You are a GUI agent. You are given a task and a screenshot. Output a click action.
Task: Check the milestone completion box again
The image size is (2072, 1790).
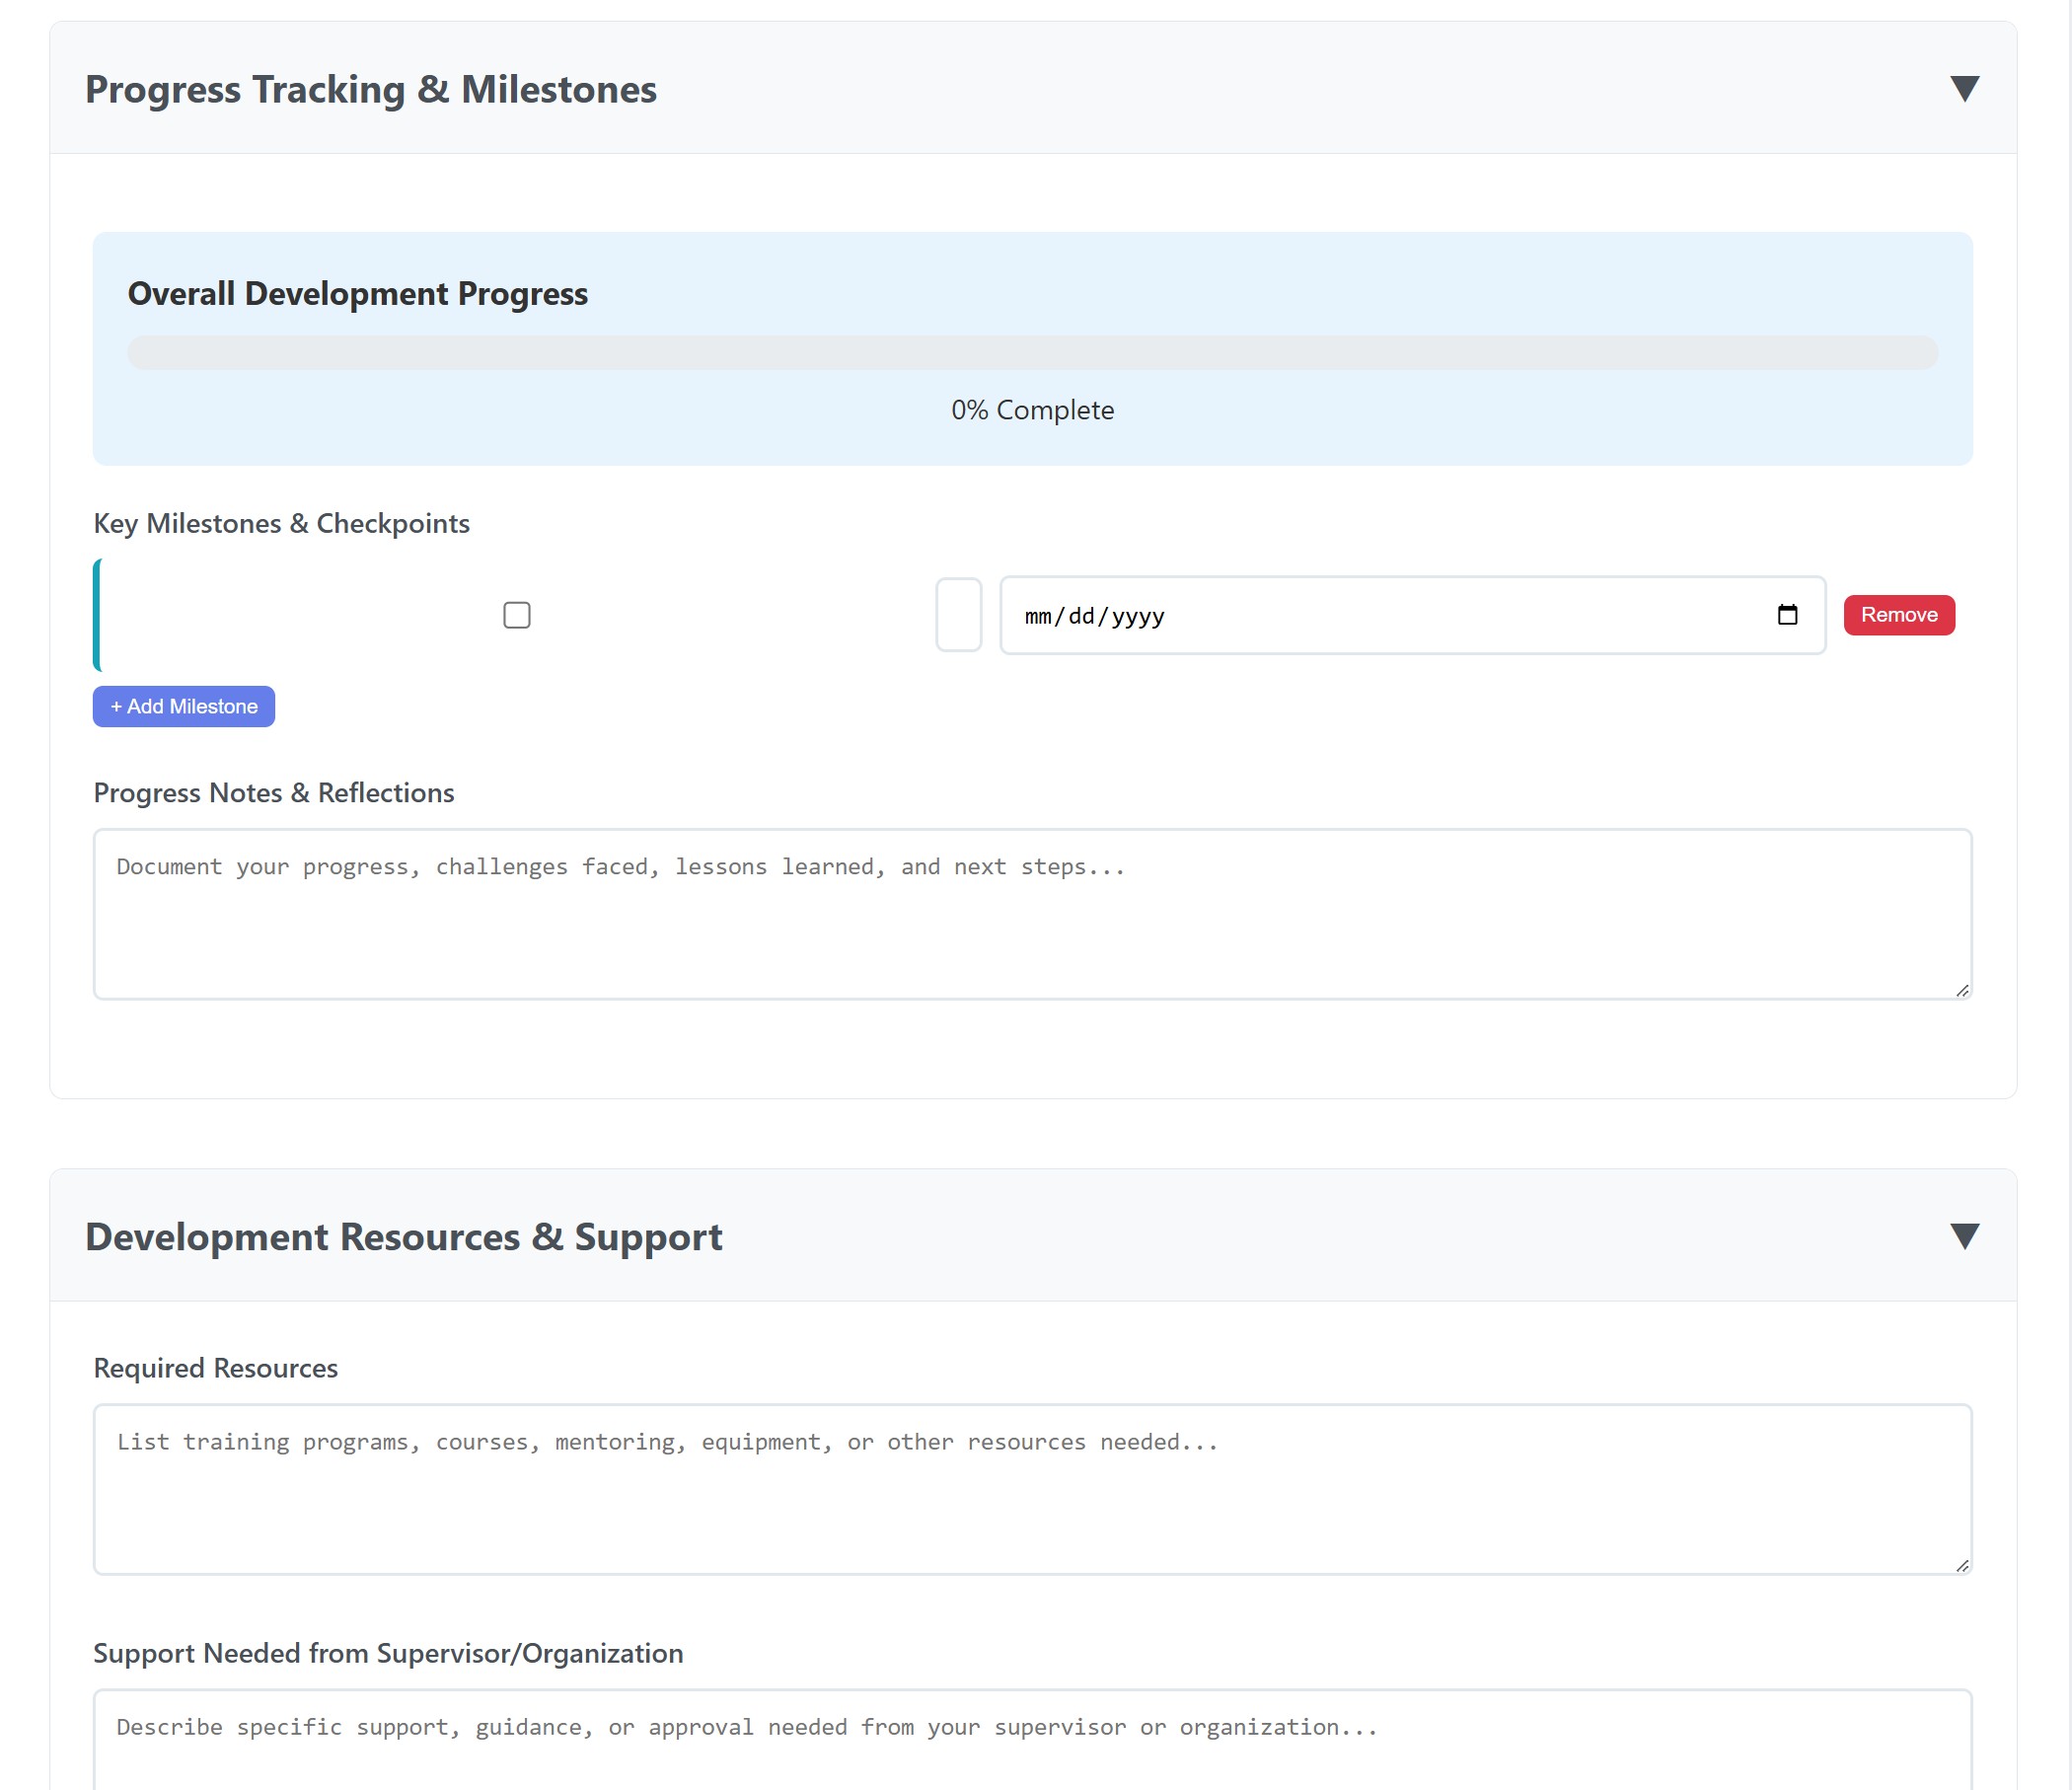517,615
